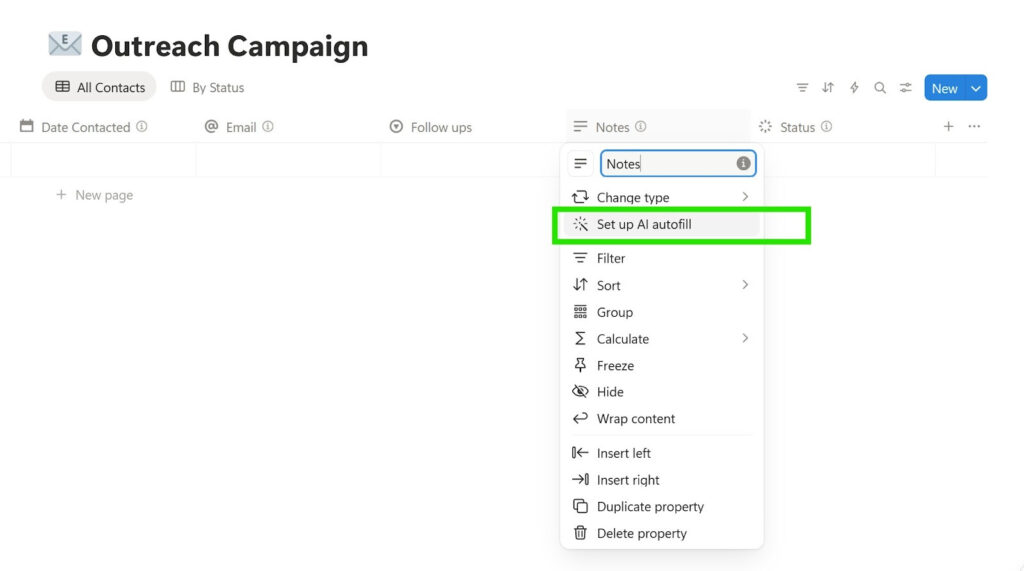Open the view settings sliders icon
This screenshot has width=1024, height=571.
pos(906,88)
